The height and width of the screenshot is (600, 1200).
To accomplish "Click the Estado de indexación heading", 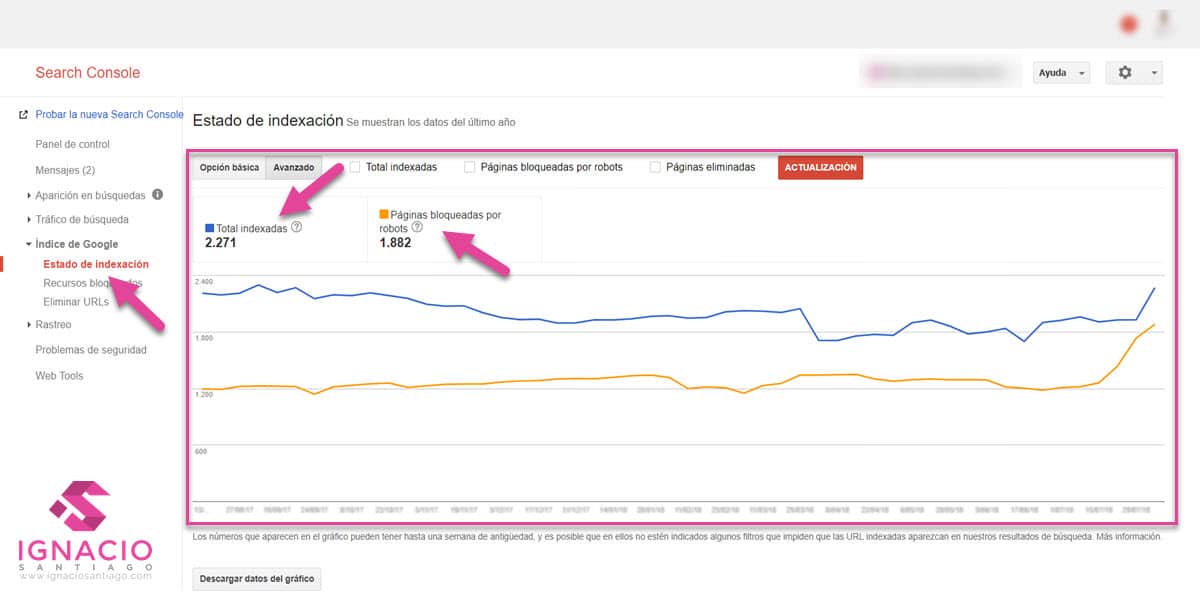I will [x=267, y=120].
